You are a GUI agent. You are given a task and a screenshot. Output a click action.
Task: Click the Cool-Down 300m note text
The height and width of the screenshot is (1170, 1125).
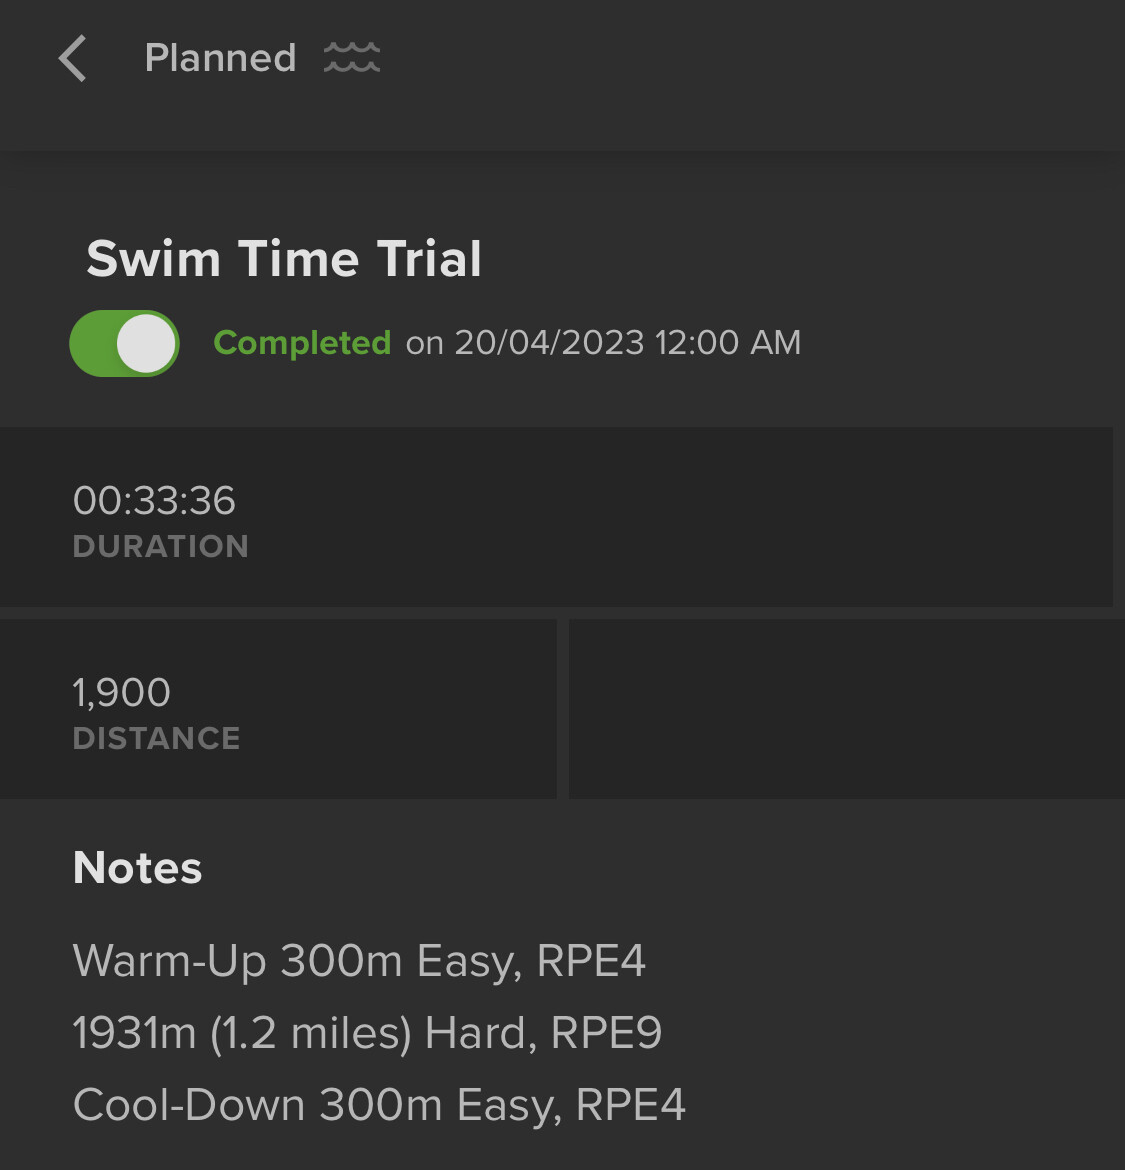tap(258, 1105)
